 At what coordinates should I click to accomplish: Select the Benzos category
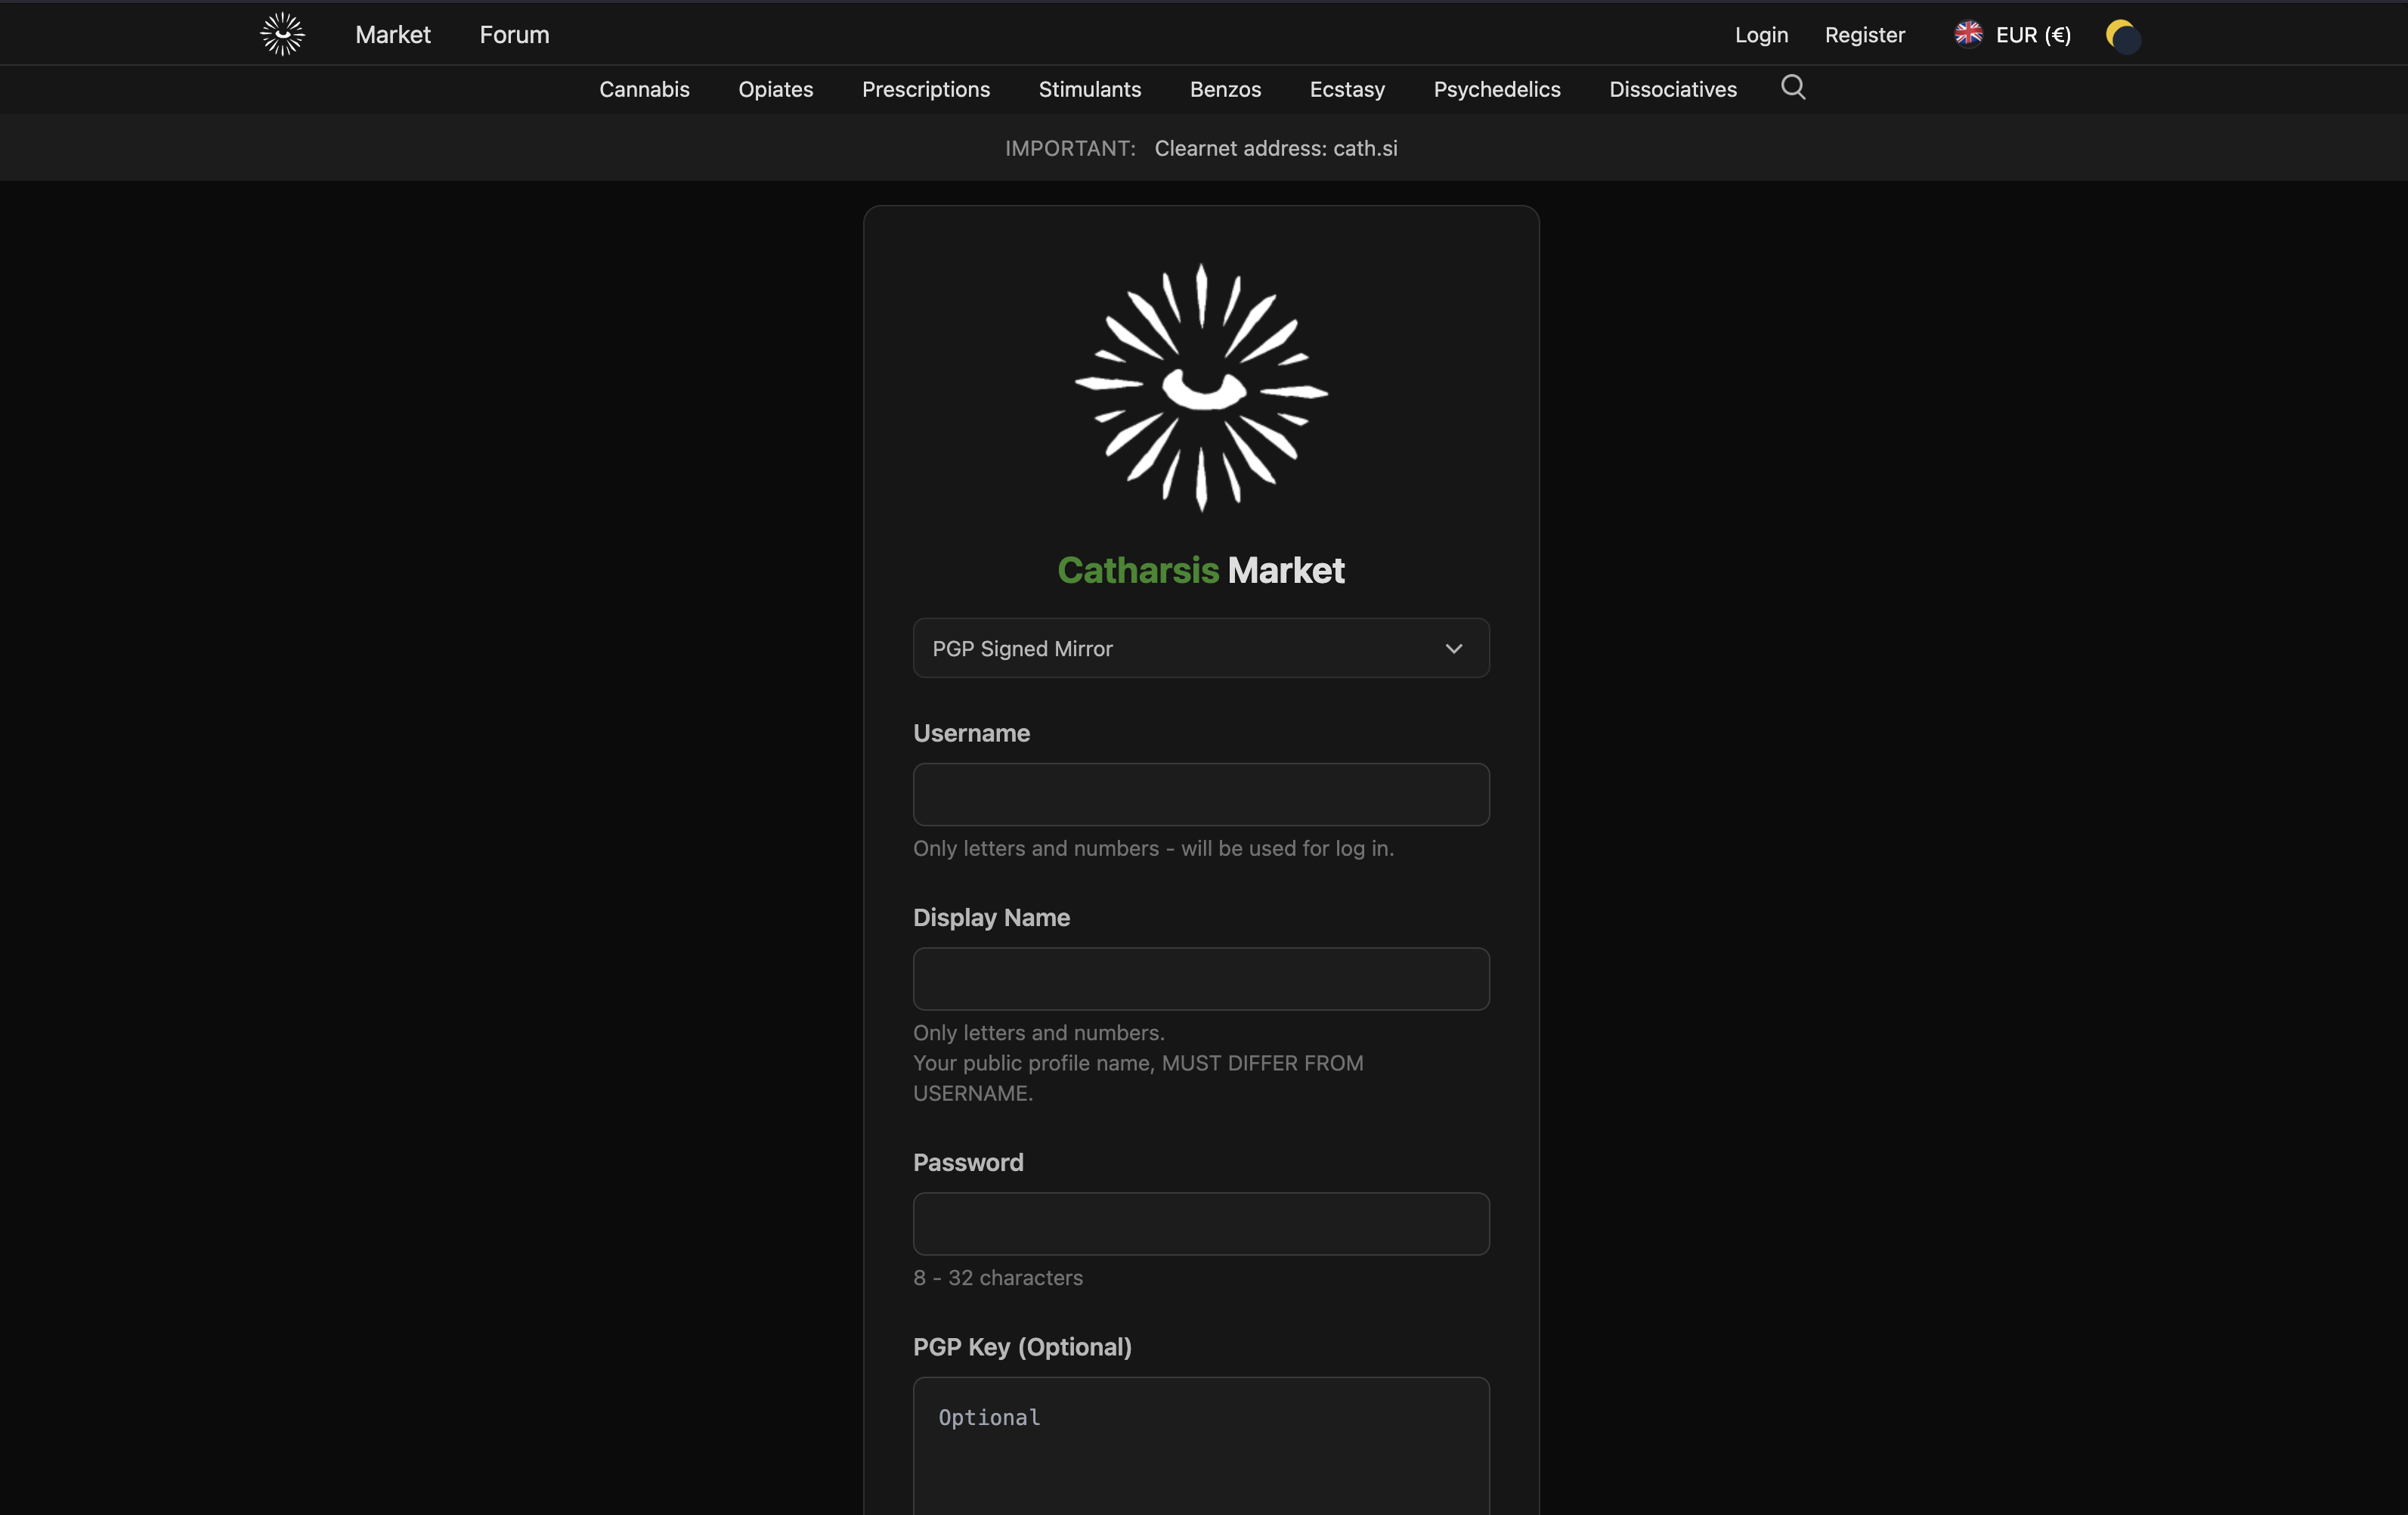coord(1224,89)
